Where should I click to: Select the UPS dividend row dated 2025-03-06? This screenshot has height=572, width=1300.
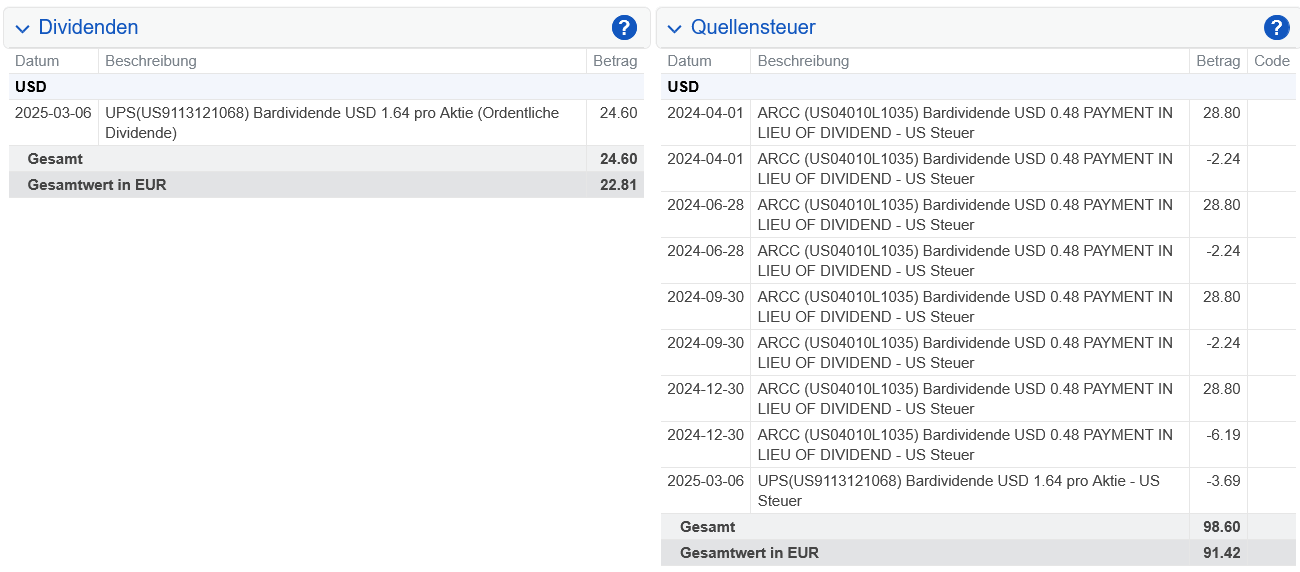[x=326, y=123]
